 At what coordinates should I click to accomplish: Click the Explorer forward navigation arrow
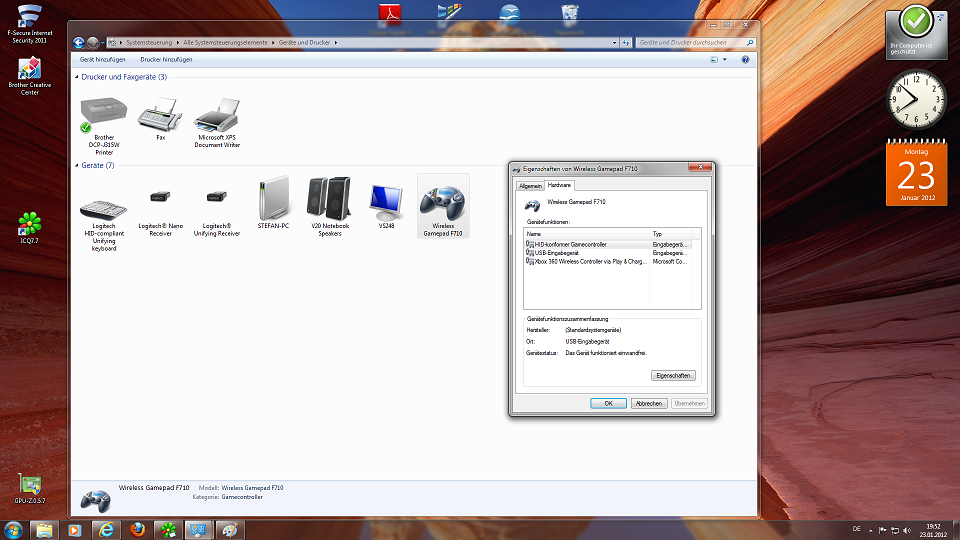point(92,42)
